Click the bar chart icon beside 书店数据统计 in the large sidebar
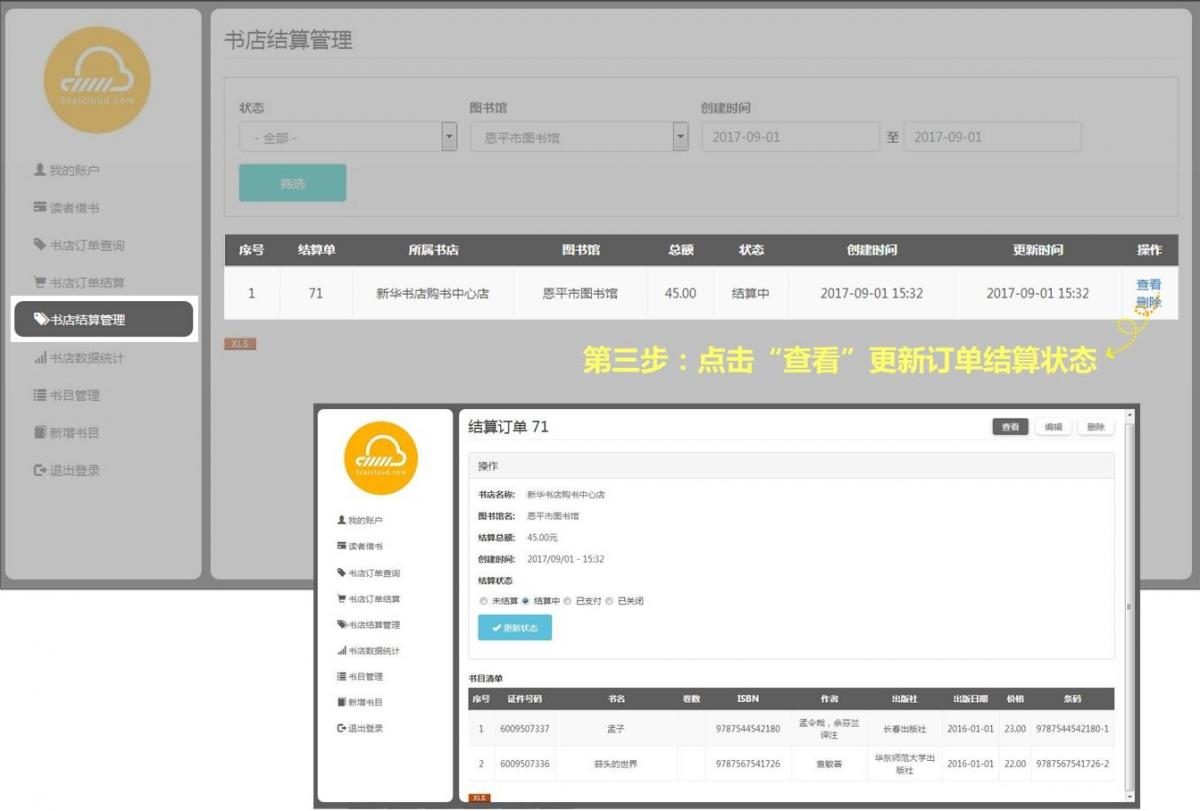This screenshot has width=1200, height=811. (40, 358)
